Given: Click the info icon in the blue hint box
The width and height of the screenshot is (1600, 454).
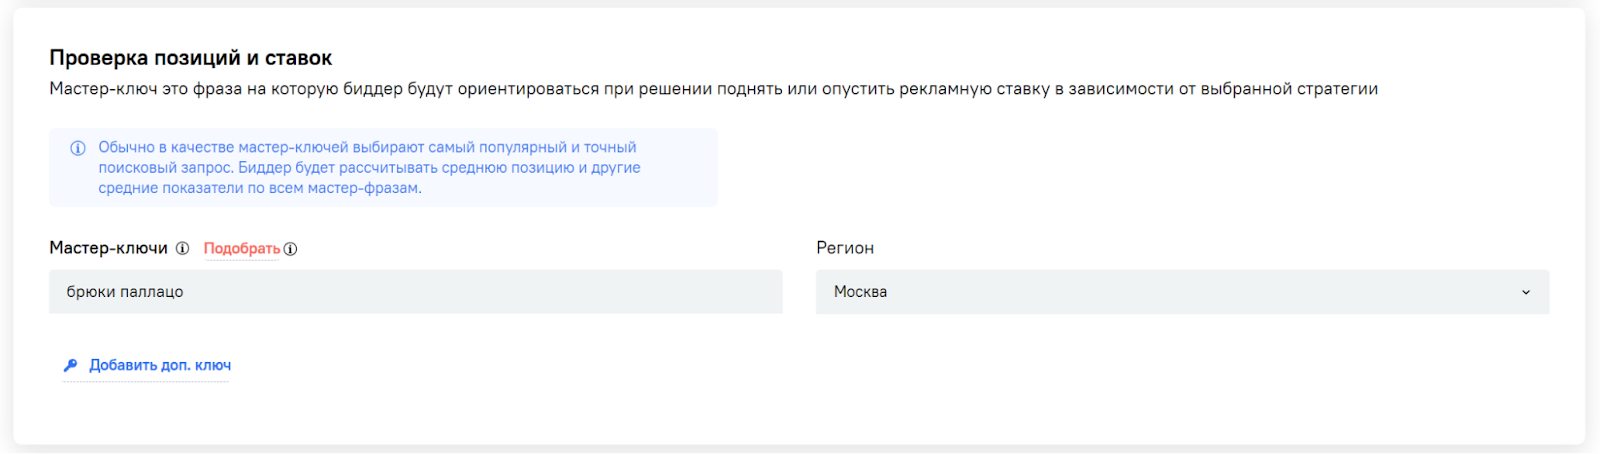Looking at the screenshot, I should point(77,148).
